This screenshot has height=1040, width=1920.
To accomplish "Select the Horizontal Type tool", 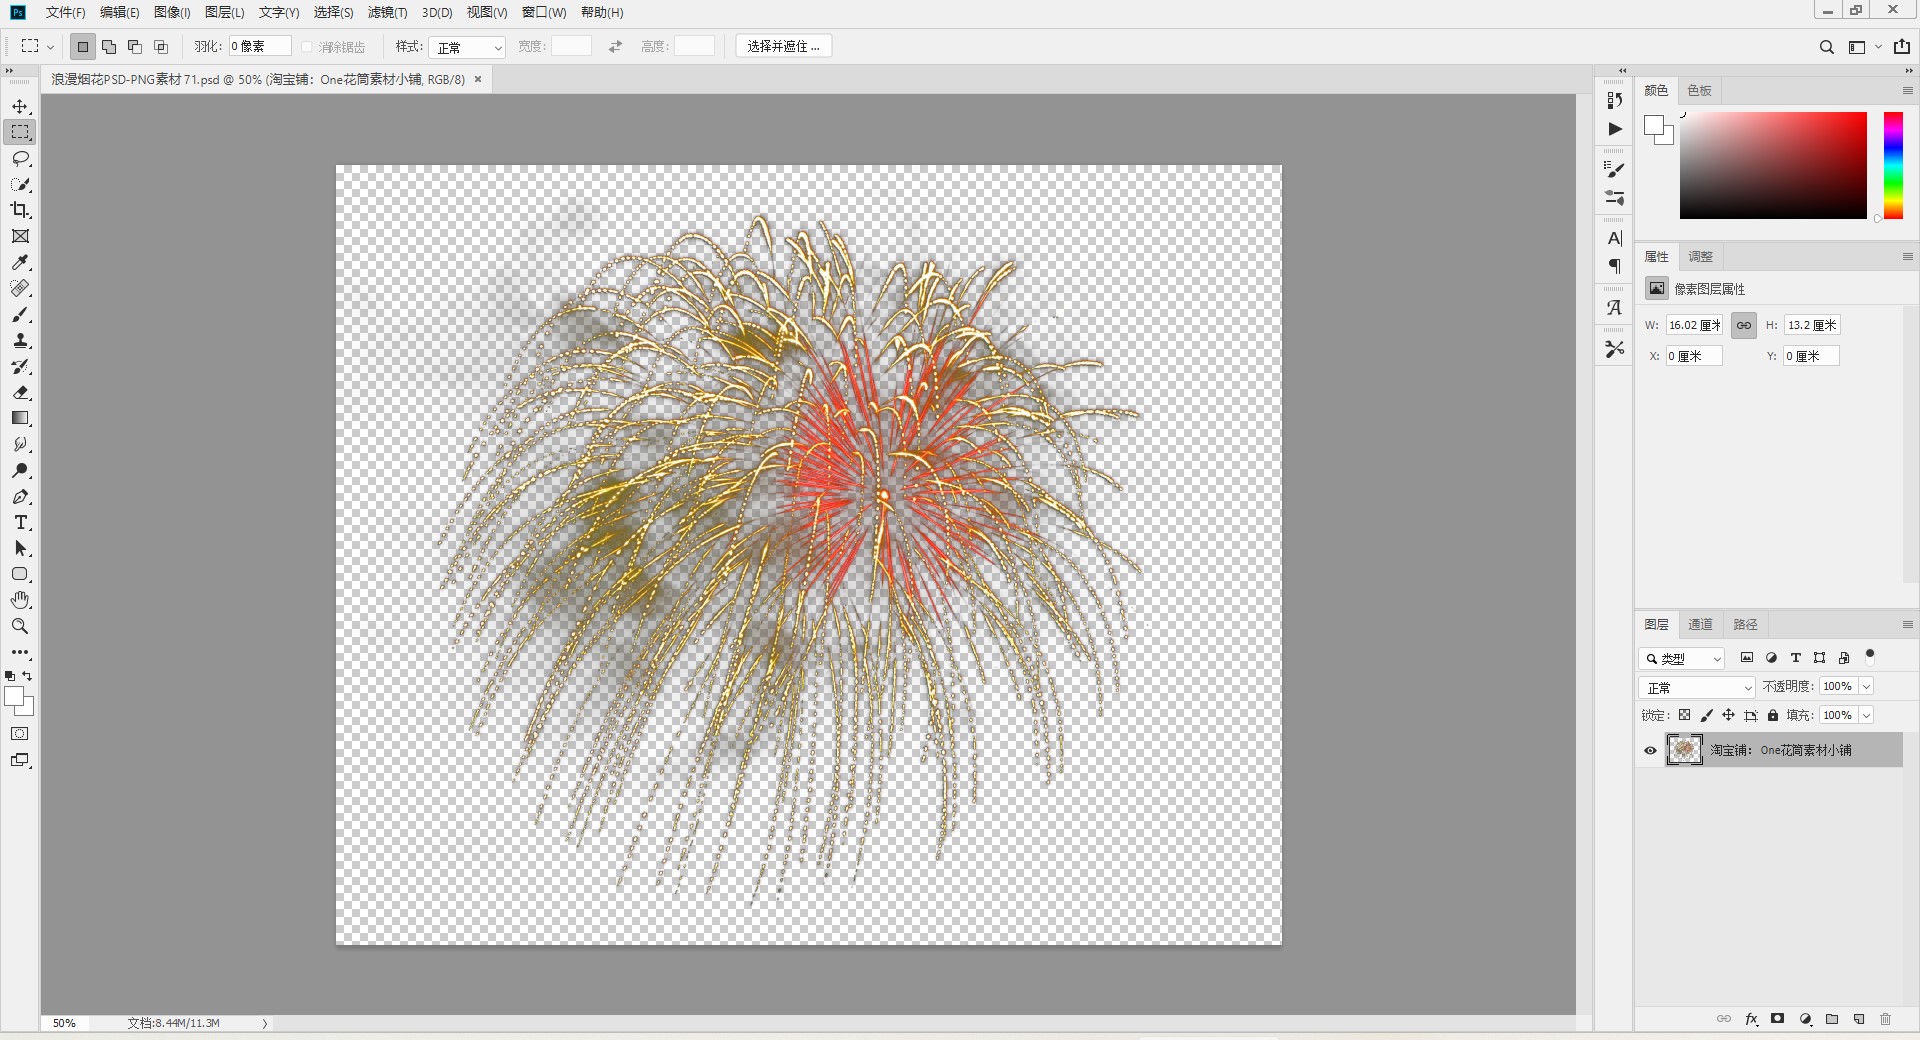I will click(20, 523).
